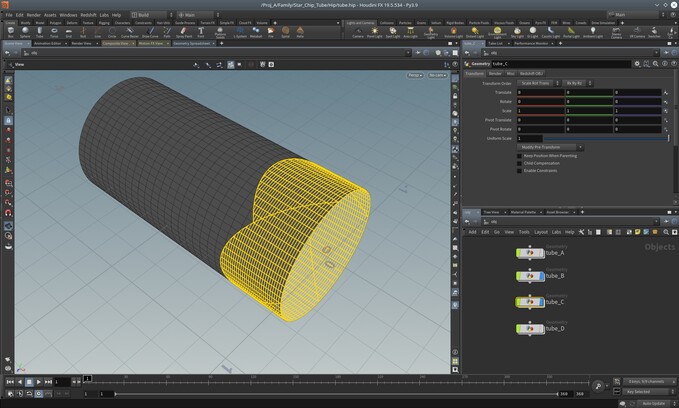Open the Render menu

[33, 15]
